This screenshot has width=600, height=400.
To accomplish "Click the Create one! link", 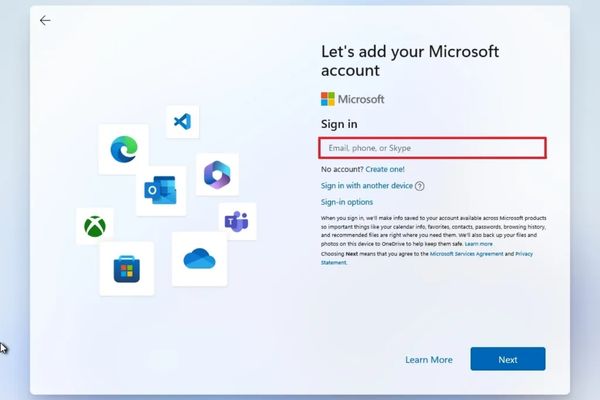I will 385,169.
